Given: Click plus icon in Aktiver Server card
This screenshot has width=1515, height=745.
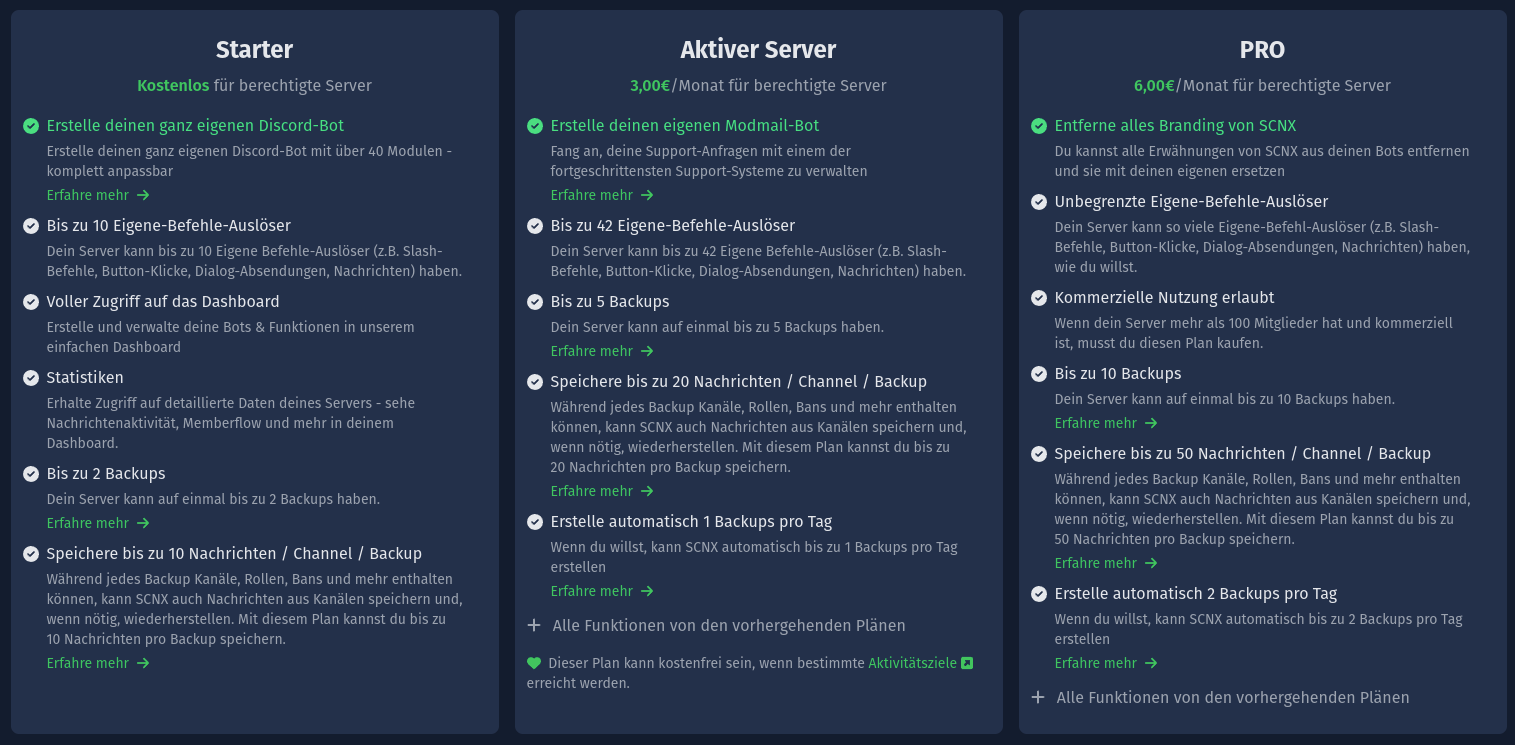Looking at the screenshot, I should [534, 626].
